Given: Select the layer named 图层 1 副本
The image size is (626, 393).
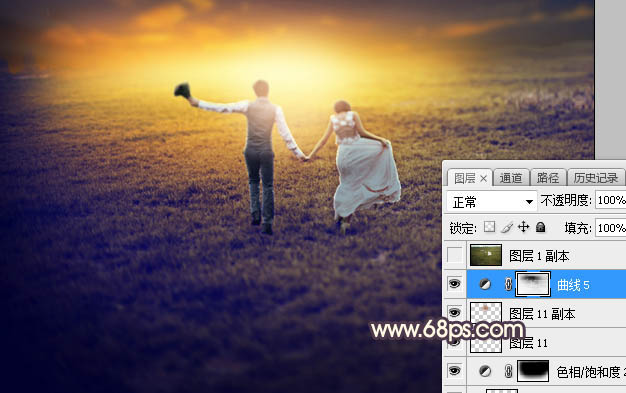Looking at the screenshot, I should [x=539, y=256].
